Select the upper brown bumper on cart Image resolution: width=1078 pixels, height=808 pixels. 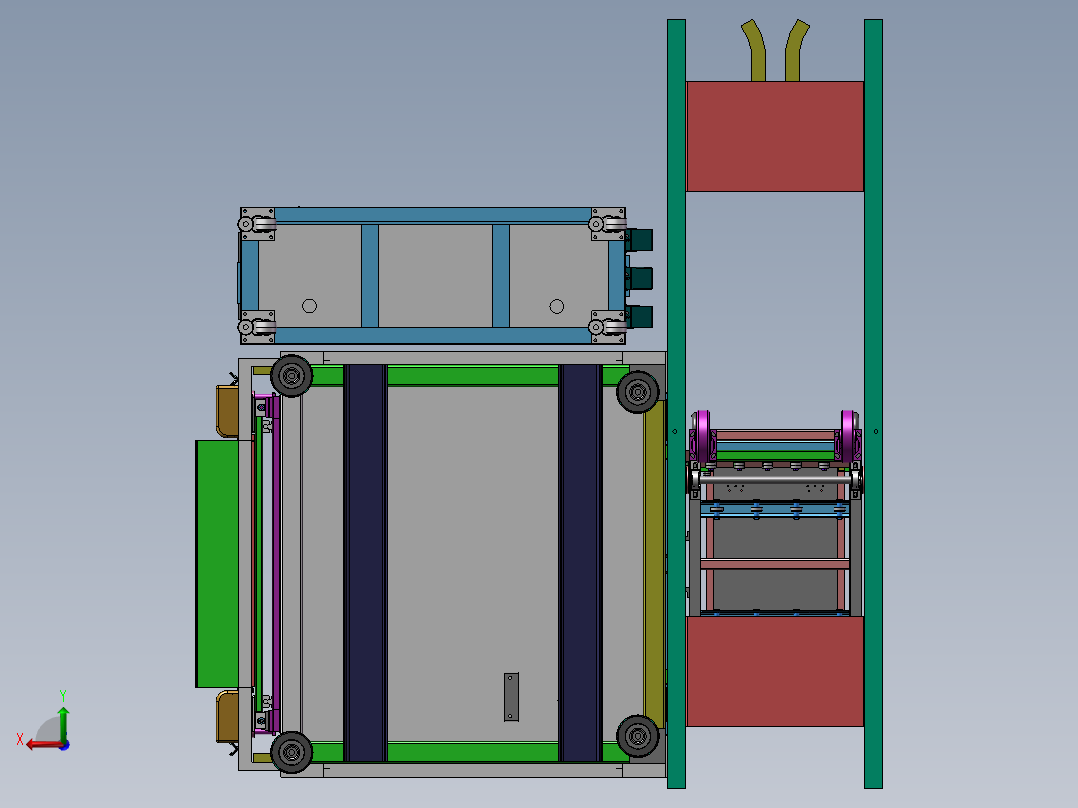228,411
